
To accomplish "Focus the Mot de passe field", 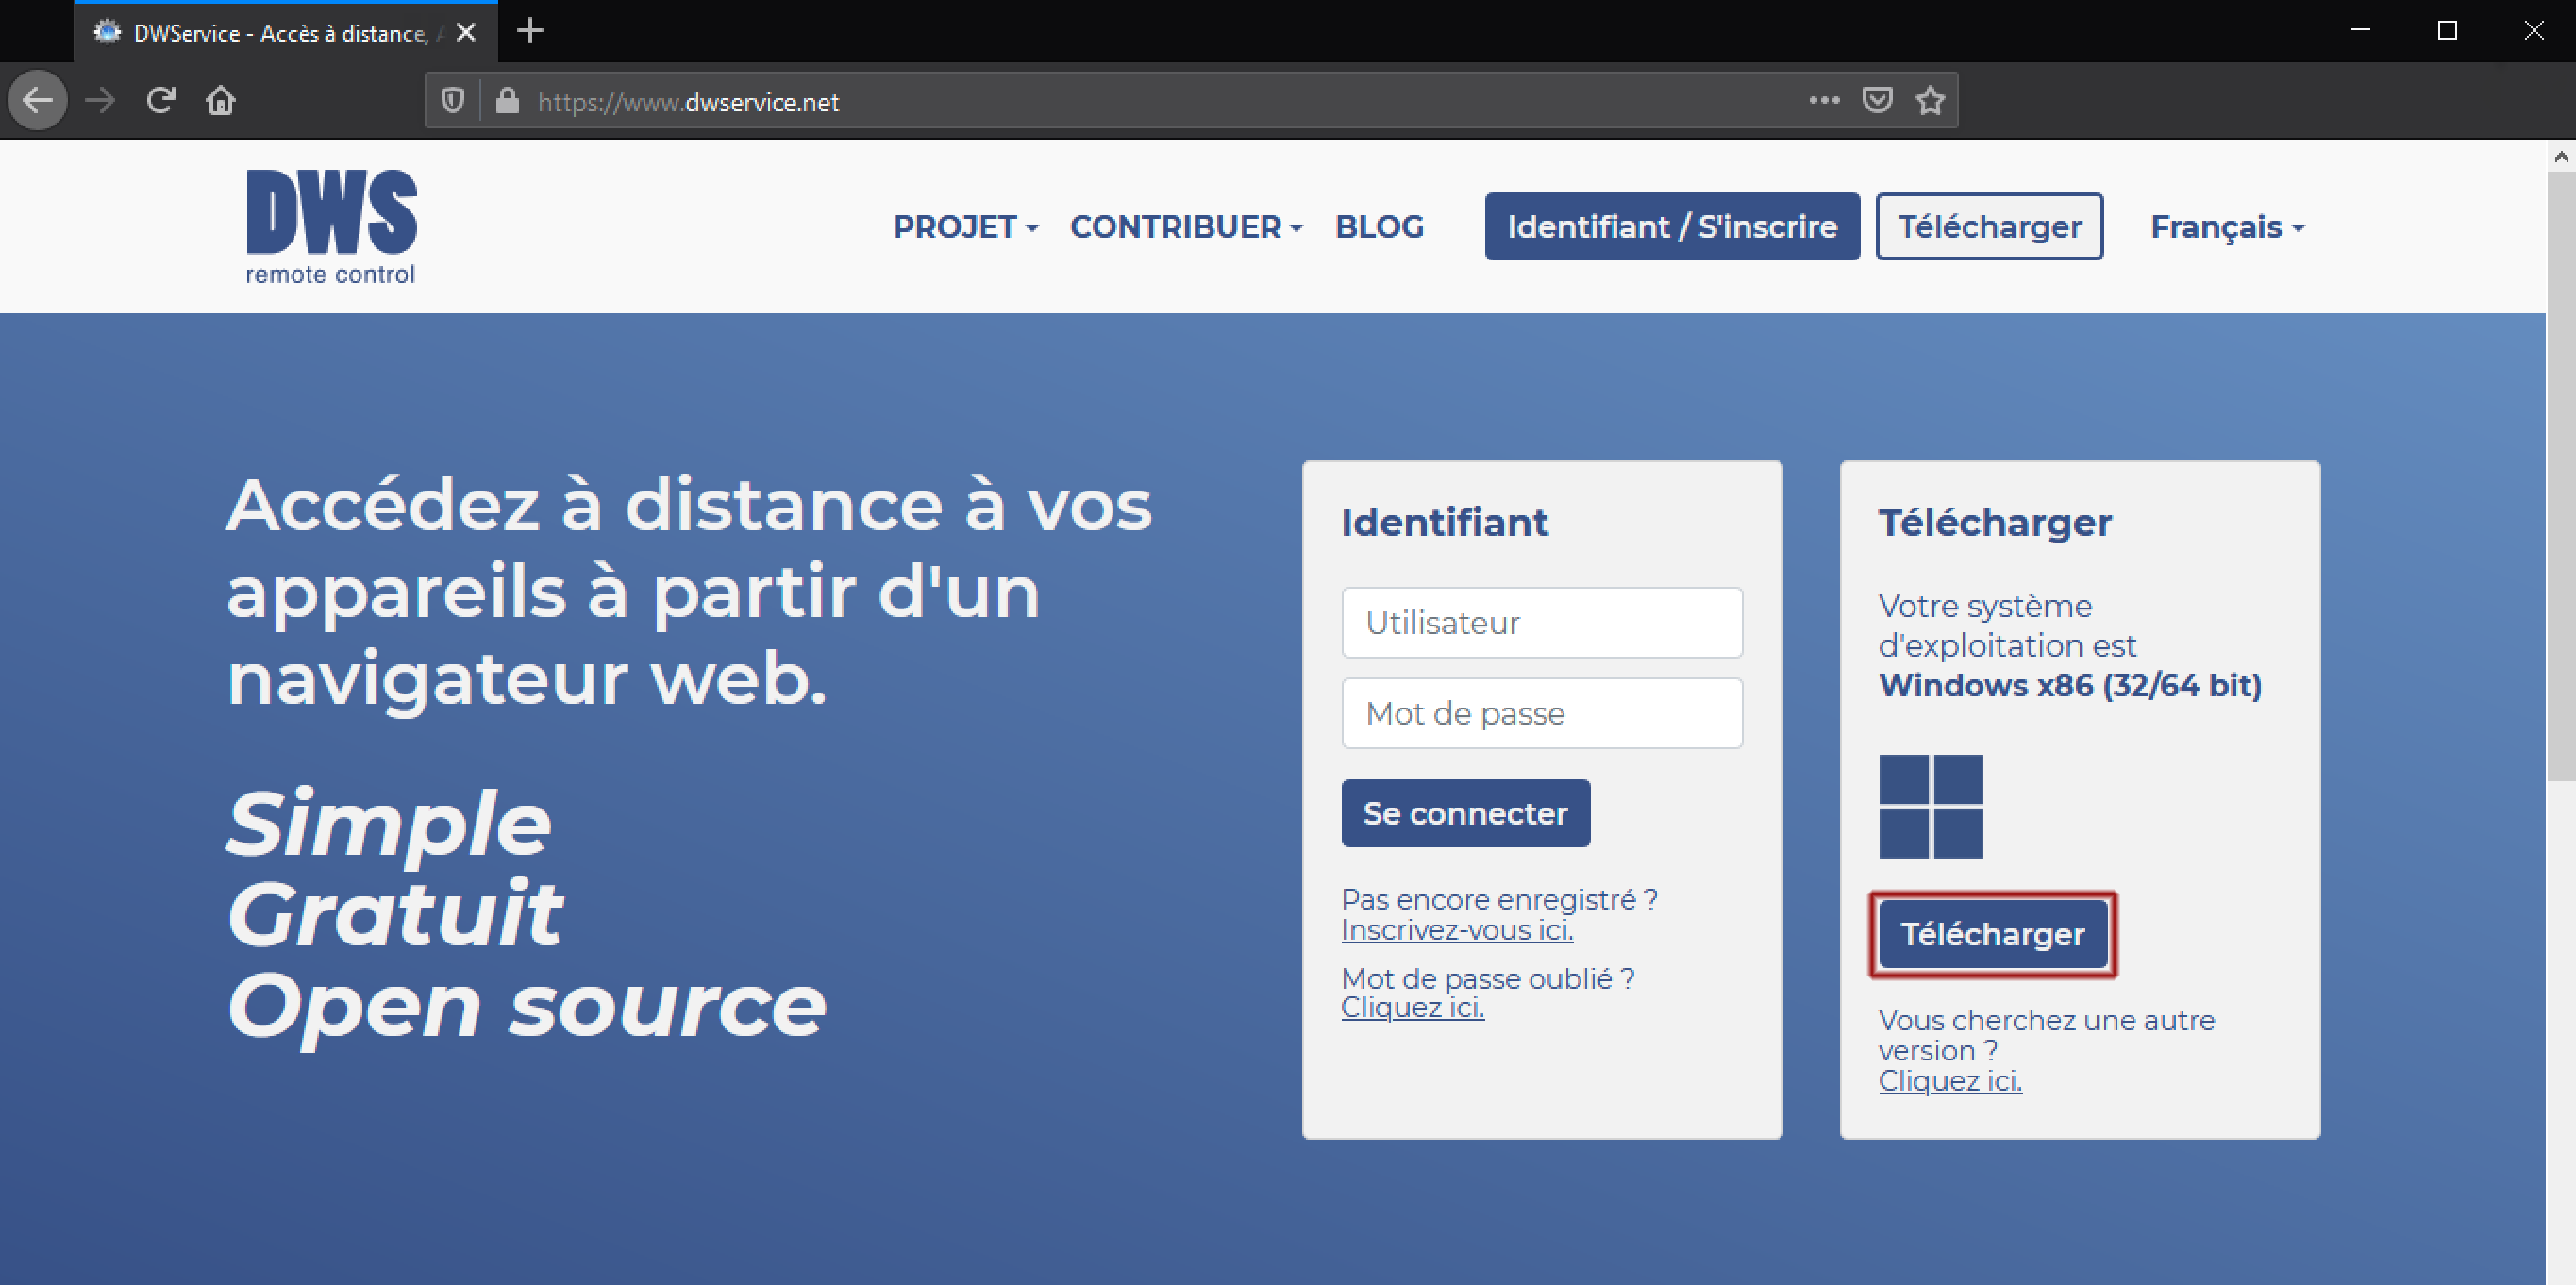I will pyautogui.click(x=1542, y=713).
